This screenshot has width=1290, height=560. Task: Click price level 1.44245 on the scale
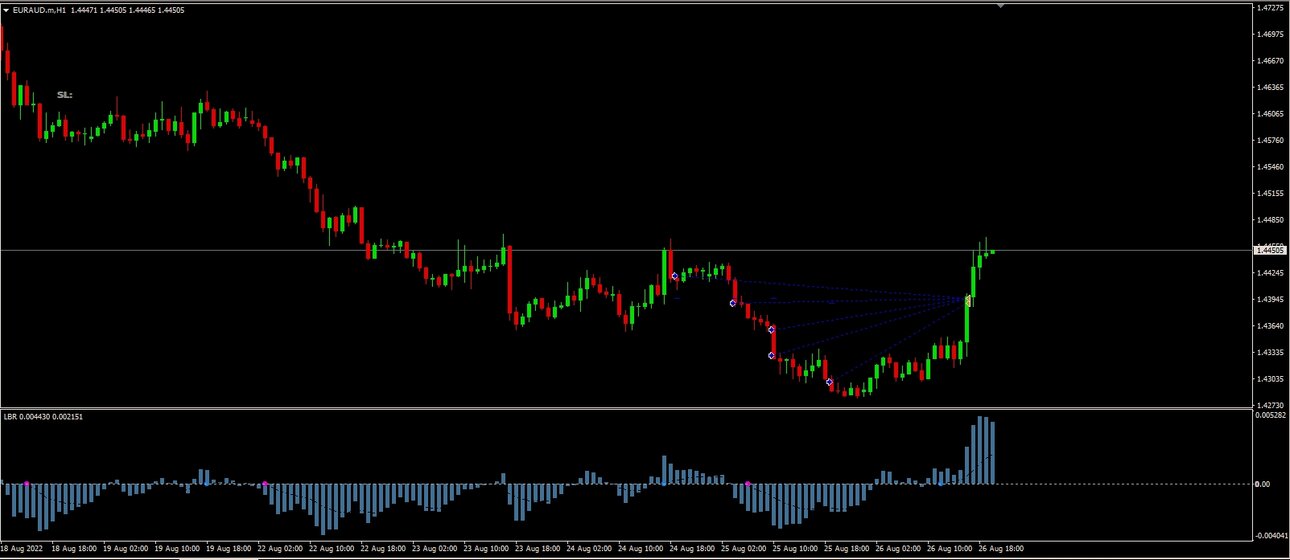[x=1271, y=273]
